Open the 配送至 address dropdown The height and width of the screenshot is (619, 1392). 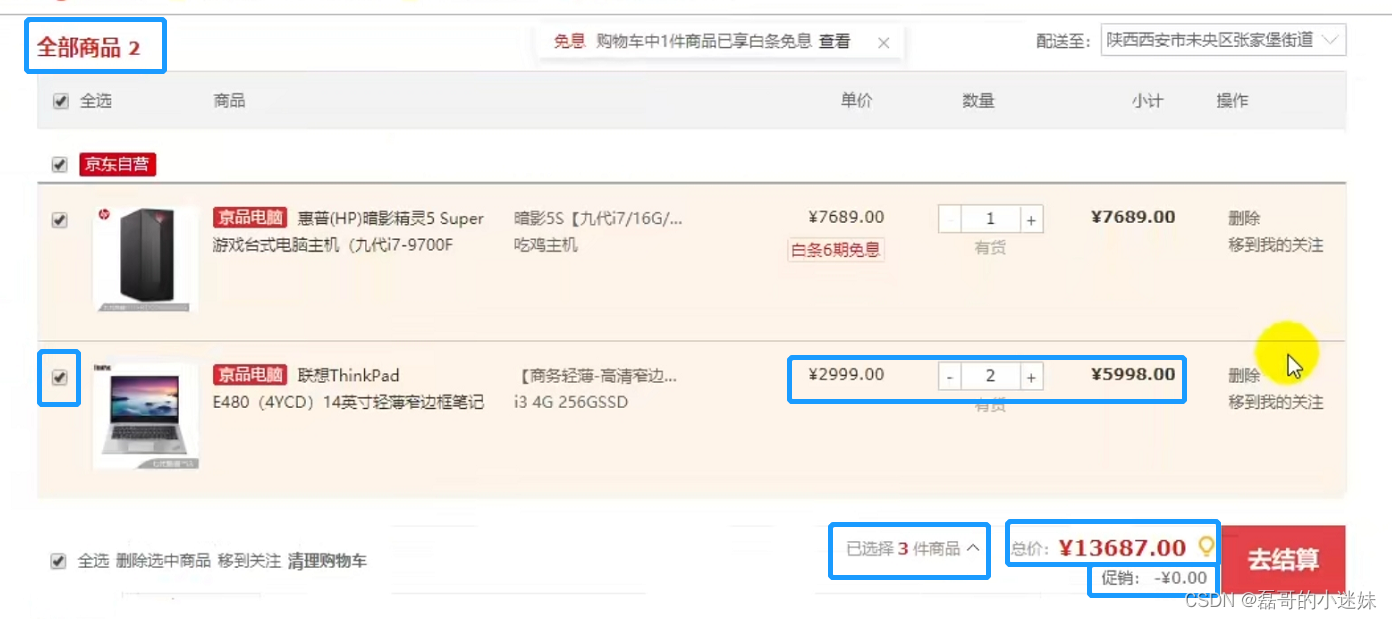(x=1222, y=41)
